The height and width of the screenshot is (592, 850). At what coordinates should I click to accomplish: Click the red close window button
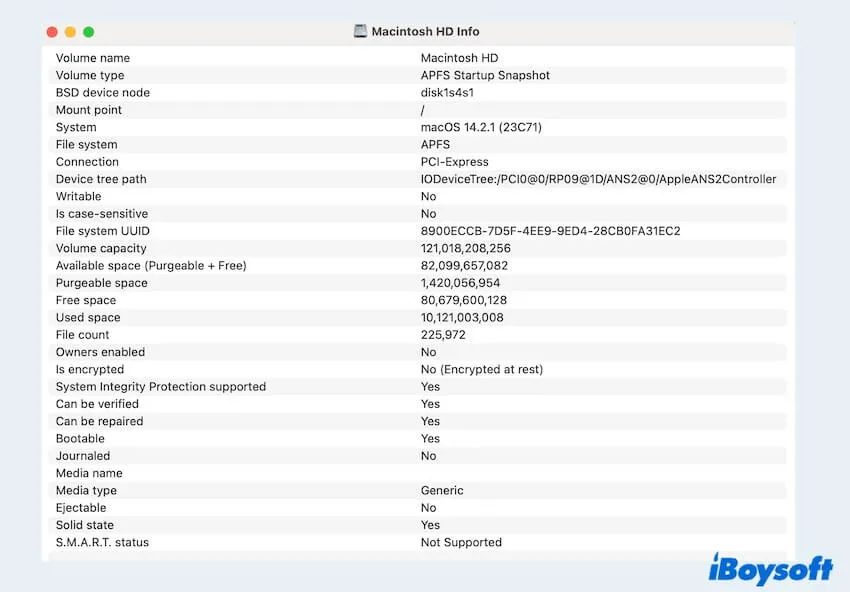52,32
